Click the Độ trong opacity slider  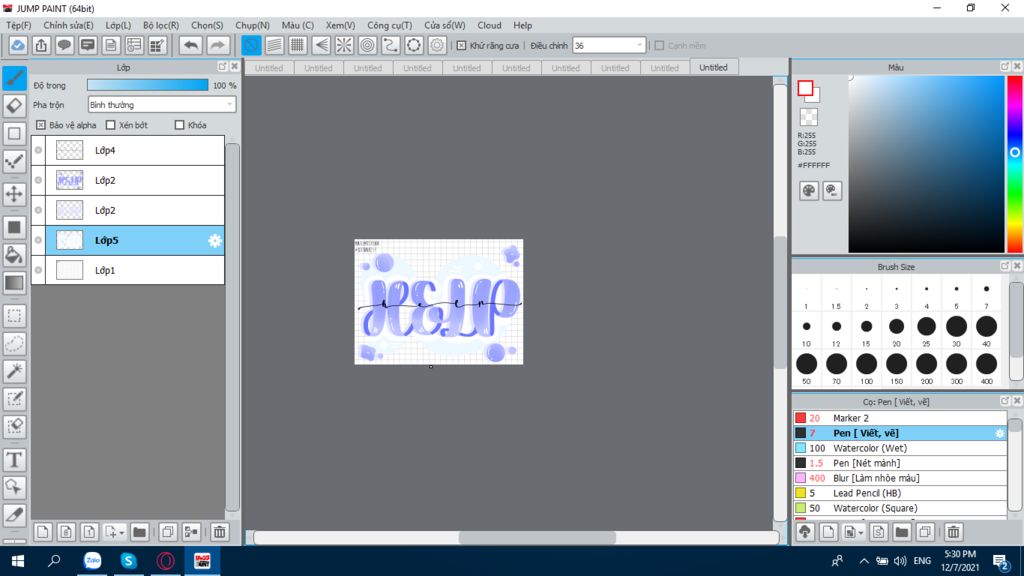coord(148,85)
